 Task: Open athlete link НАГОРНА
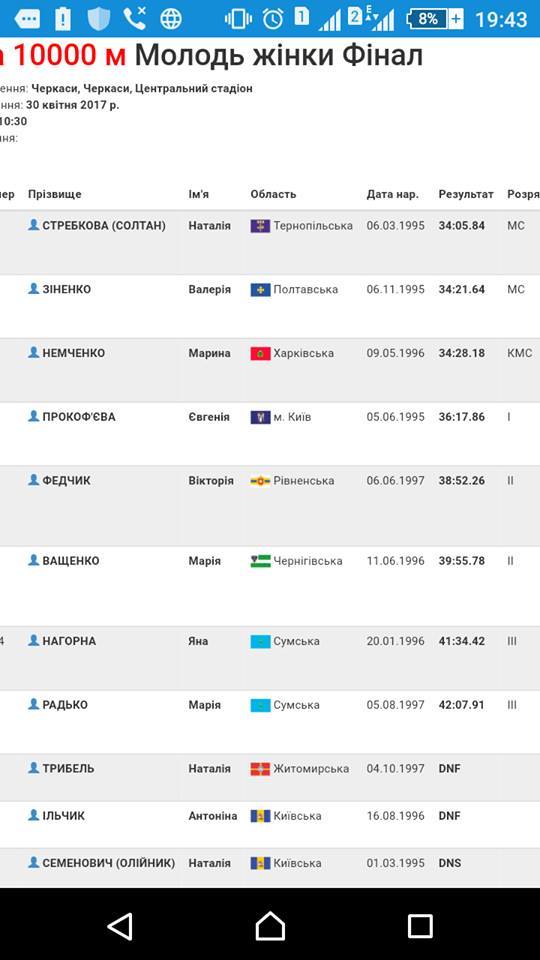pyautogui.click(x=69, y=641)
